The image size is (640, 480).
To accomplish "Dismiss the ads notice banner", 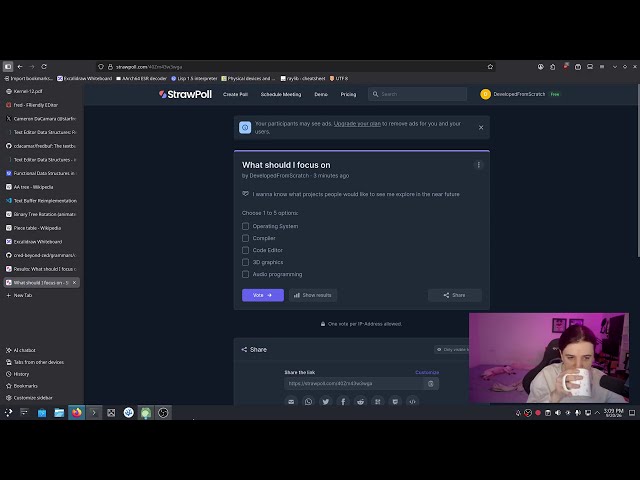I will click(481, 127).
